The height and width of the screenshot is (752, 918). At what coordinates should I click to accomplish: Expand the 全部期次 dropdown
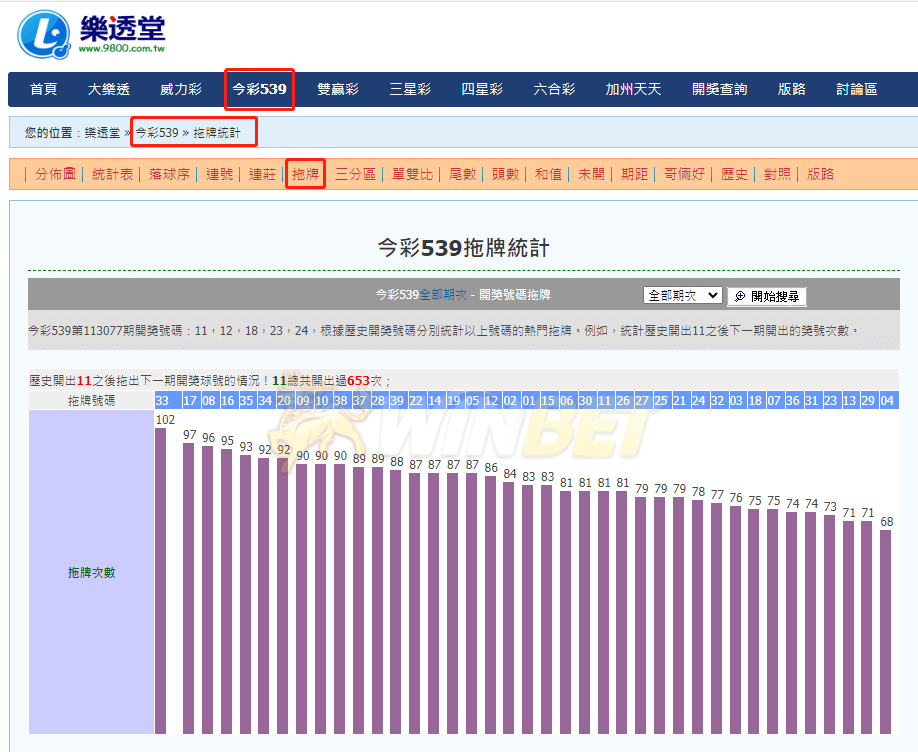[683, 295]
